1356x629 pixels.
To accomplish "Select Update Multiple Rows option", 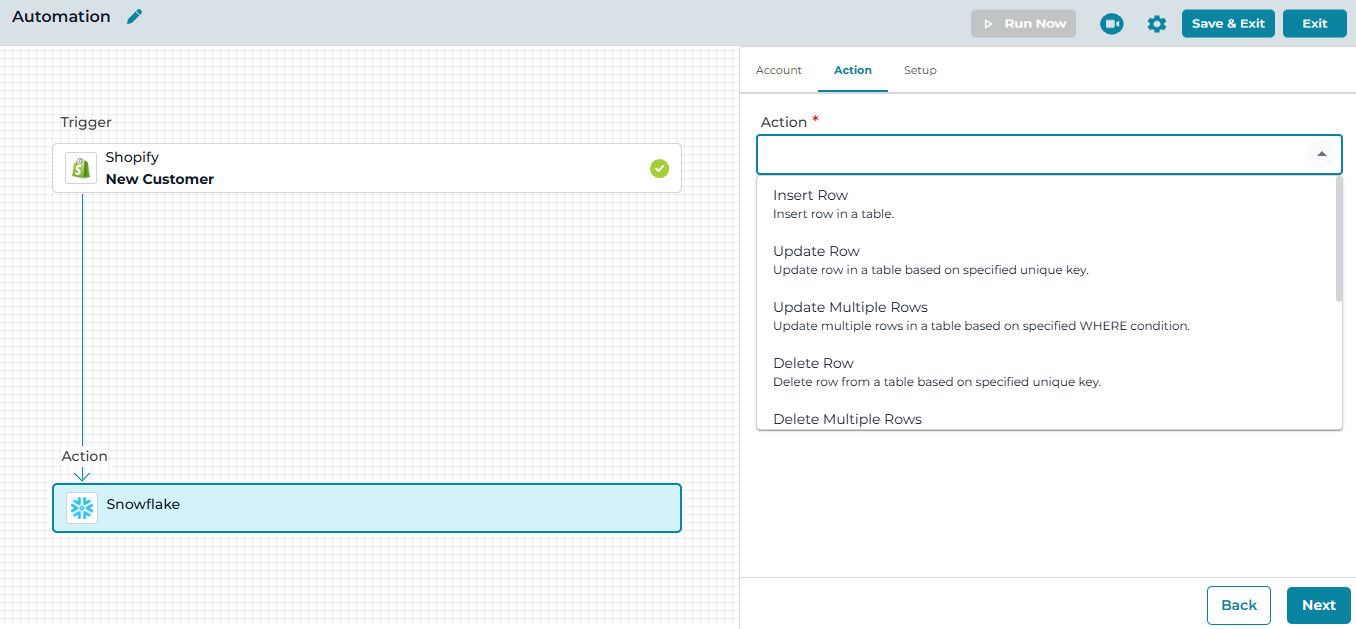I will pos(1046,315).
